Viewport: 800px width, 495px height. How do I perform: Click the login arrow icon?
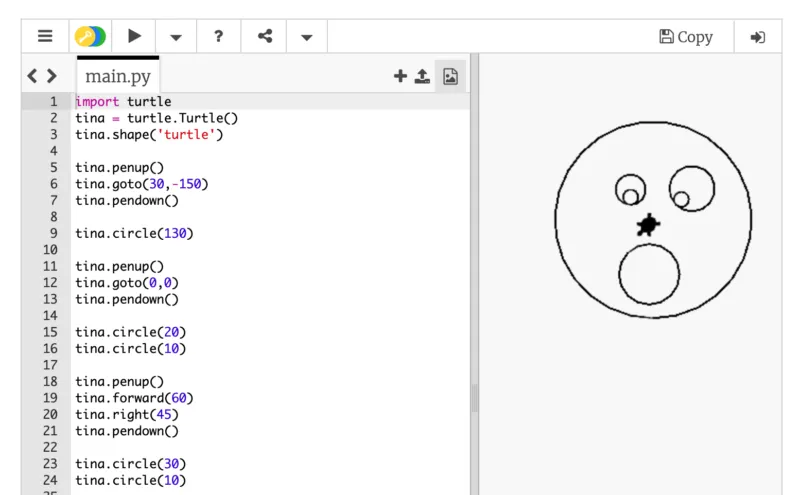(x=758, y=37)
